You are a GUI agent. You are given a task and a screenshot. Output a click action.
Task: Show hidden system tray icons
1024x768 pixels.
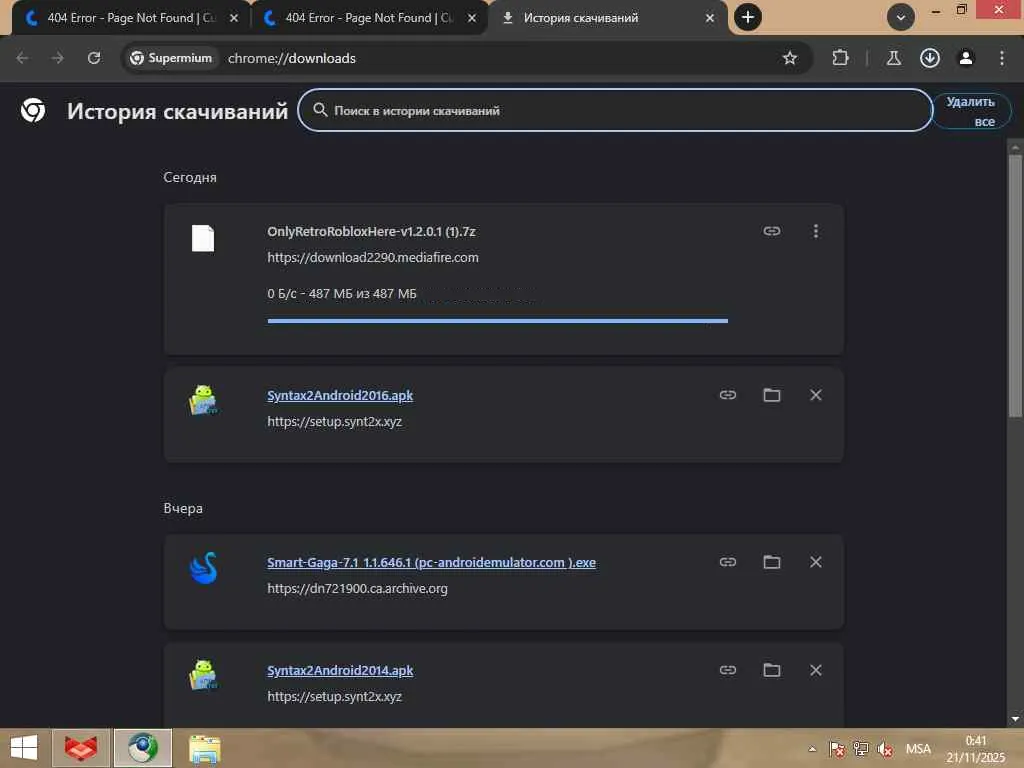point(812,749)
